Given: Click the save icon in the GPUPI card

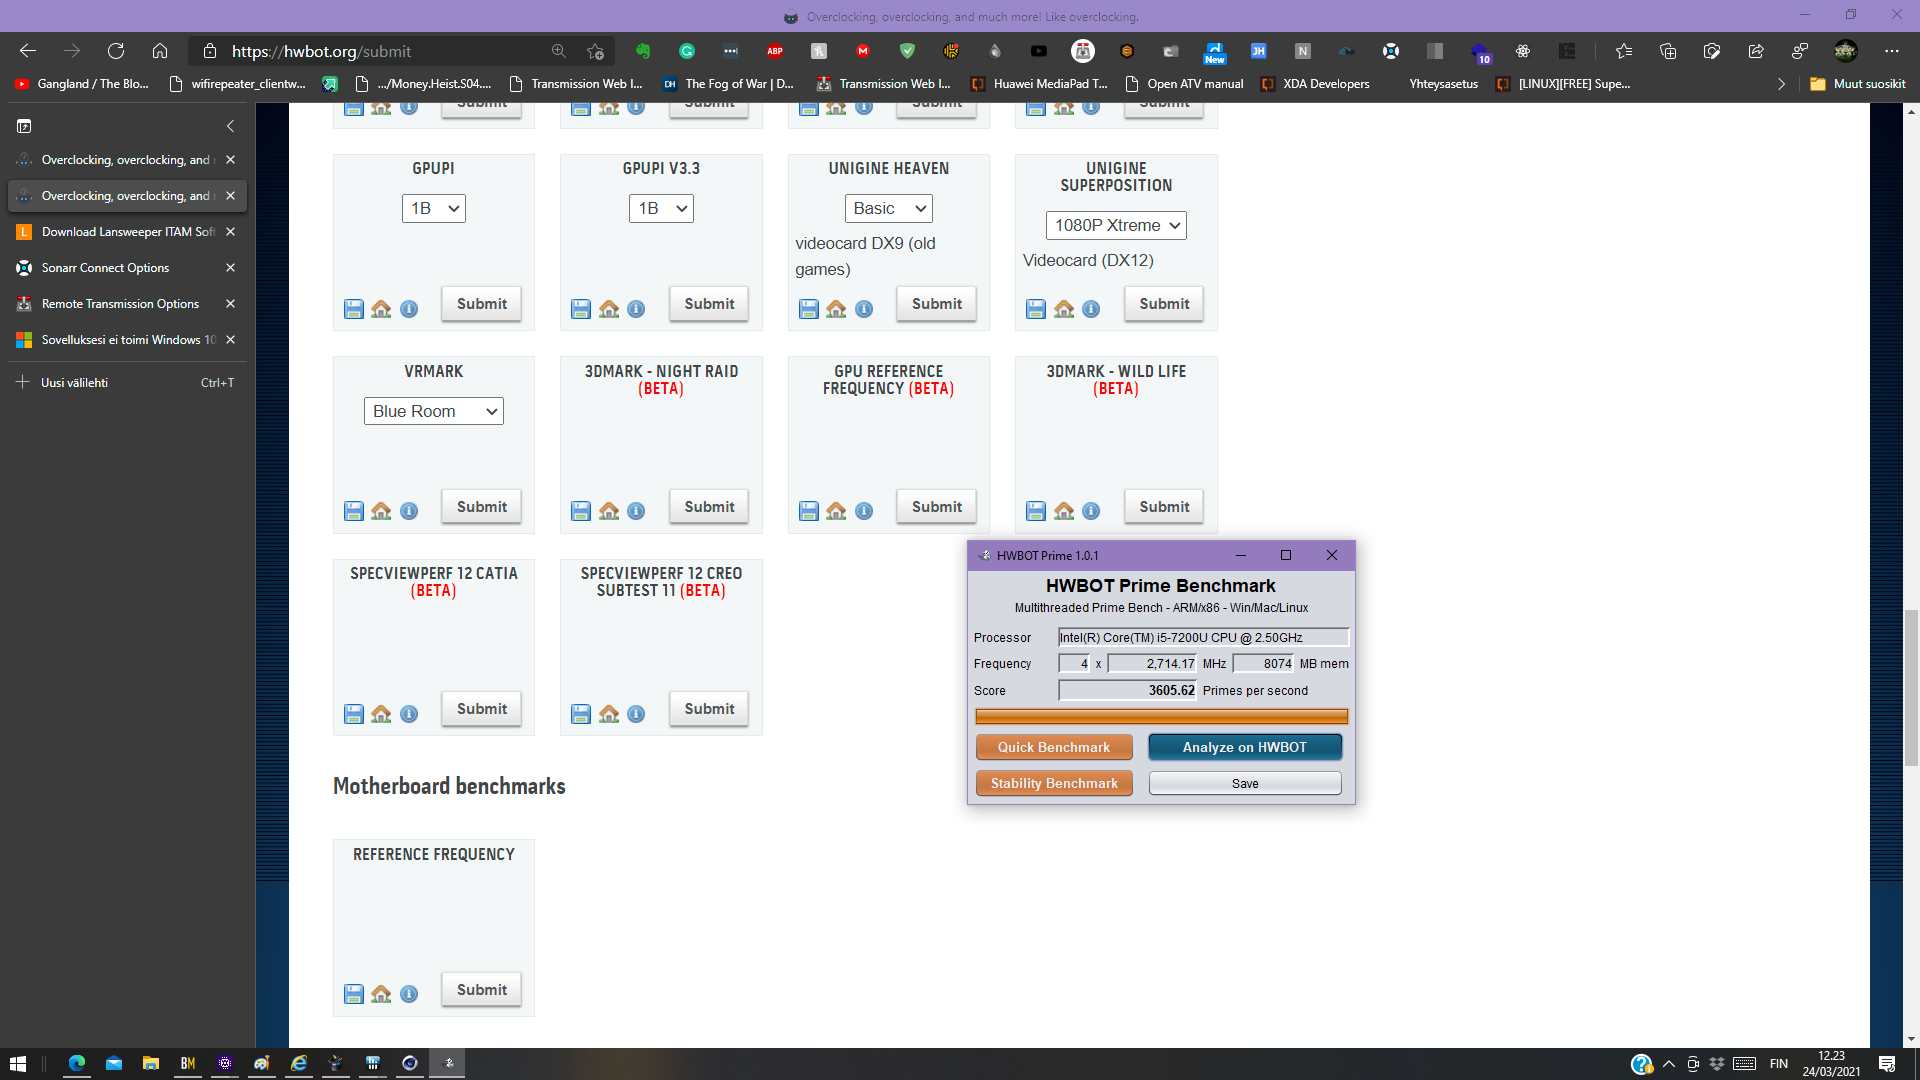Looking at the screenshot, I should point(354,309).
